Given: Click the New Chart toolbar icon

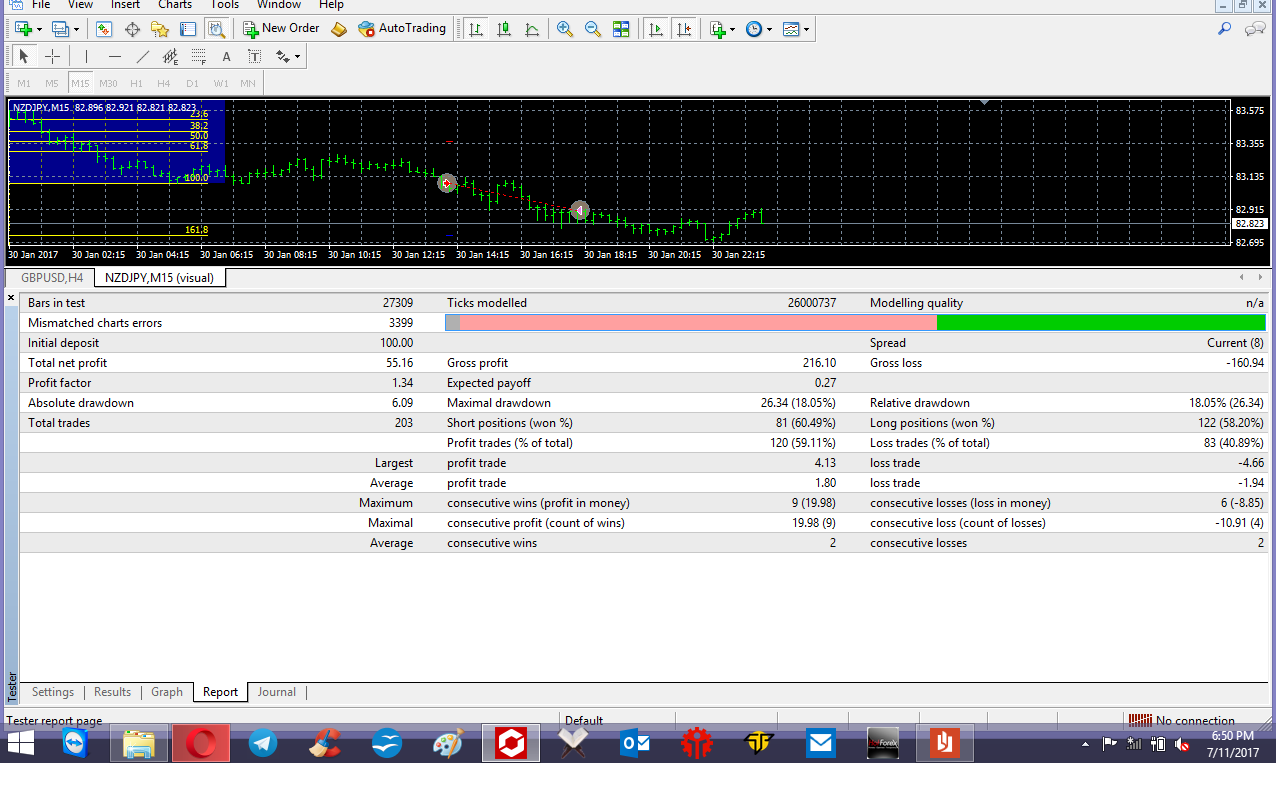Looking at the screenshot, I should 21,29.
